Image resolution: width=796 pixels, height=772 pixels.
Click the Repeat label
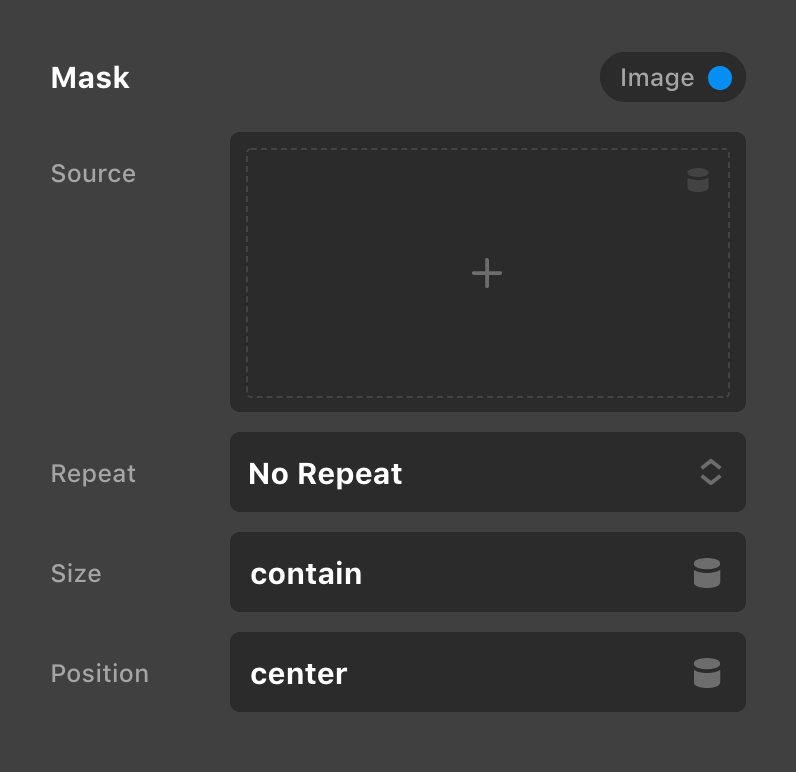(x=93, y=473)
